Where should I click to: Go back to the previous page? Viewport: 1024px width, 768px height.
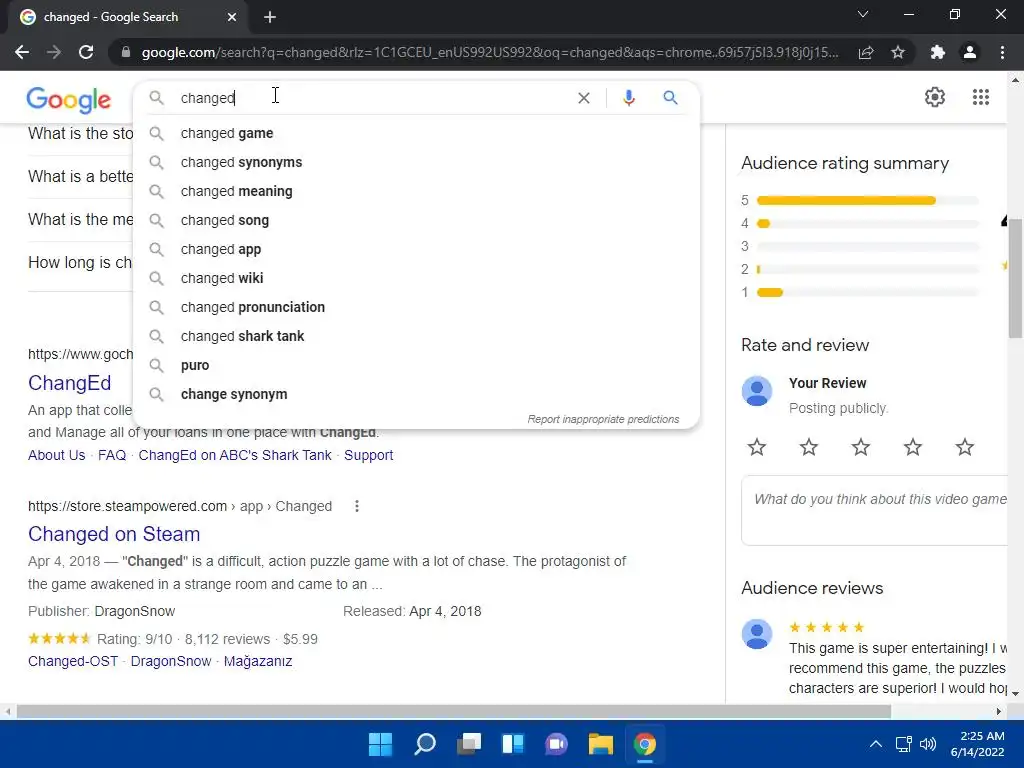click(22, 52)
